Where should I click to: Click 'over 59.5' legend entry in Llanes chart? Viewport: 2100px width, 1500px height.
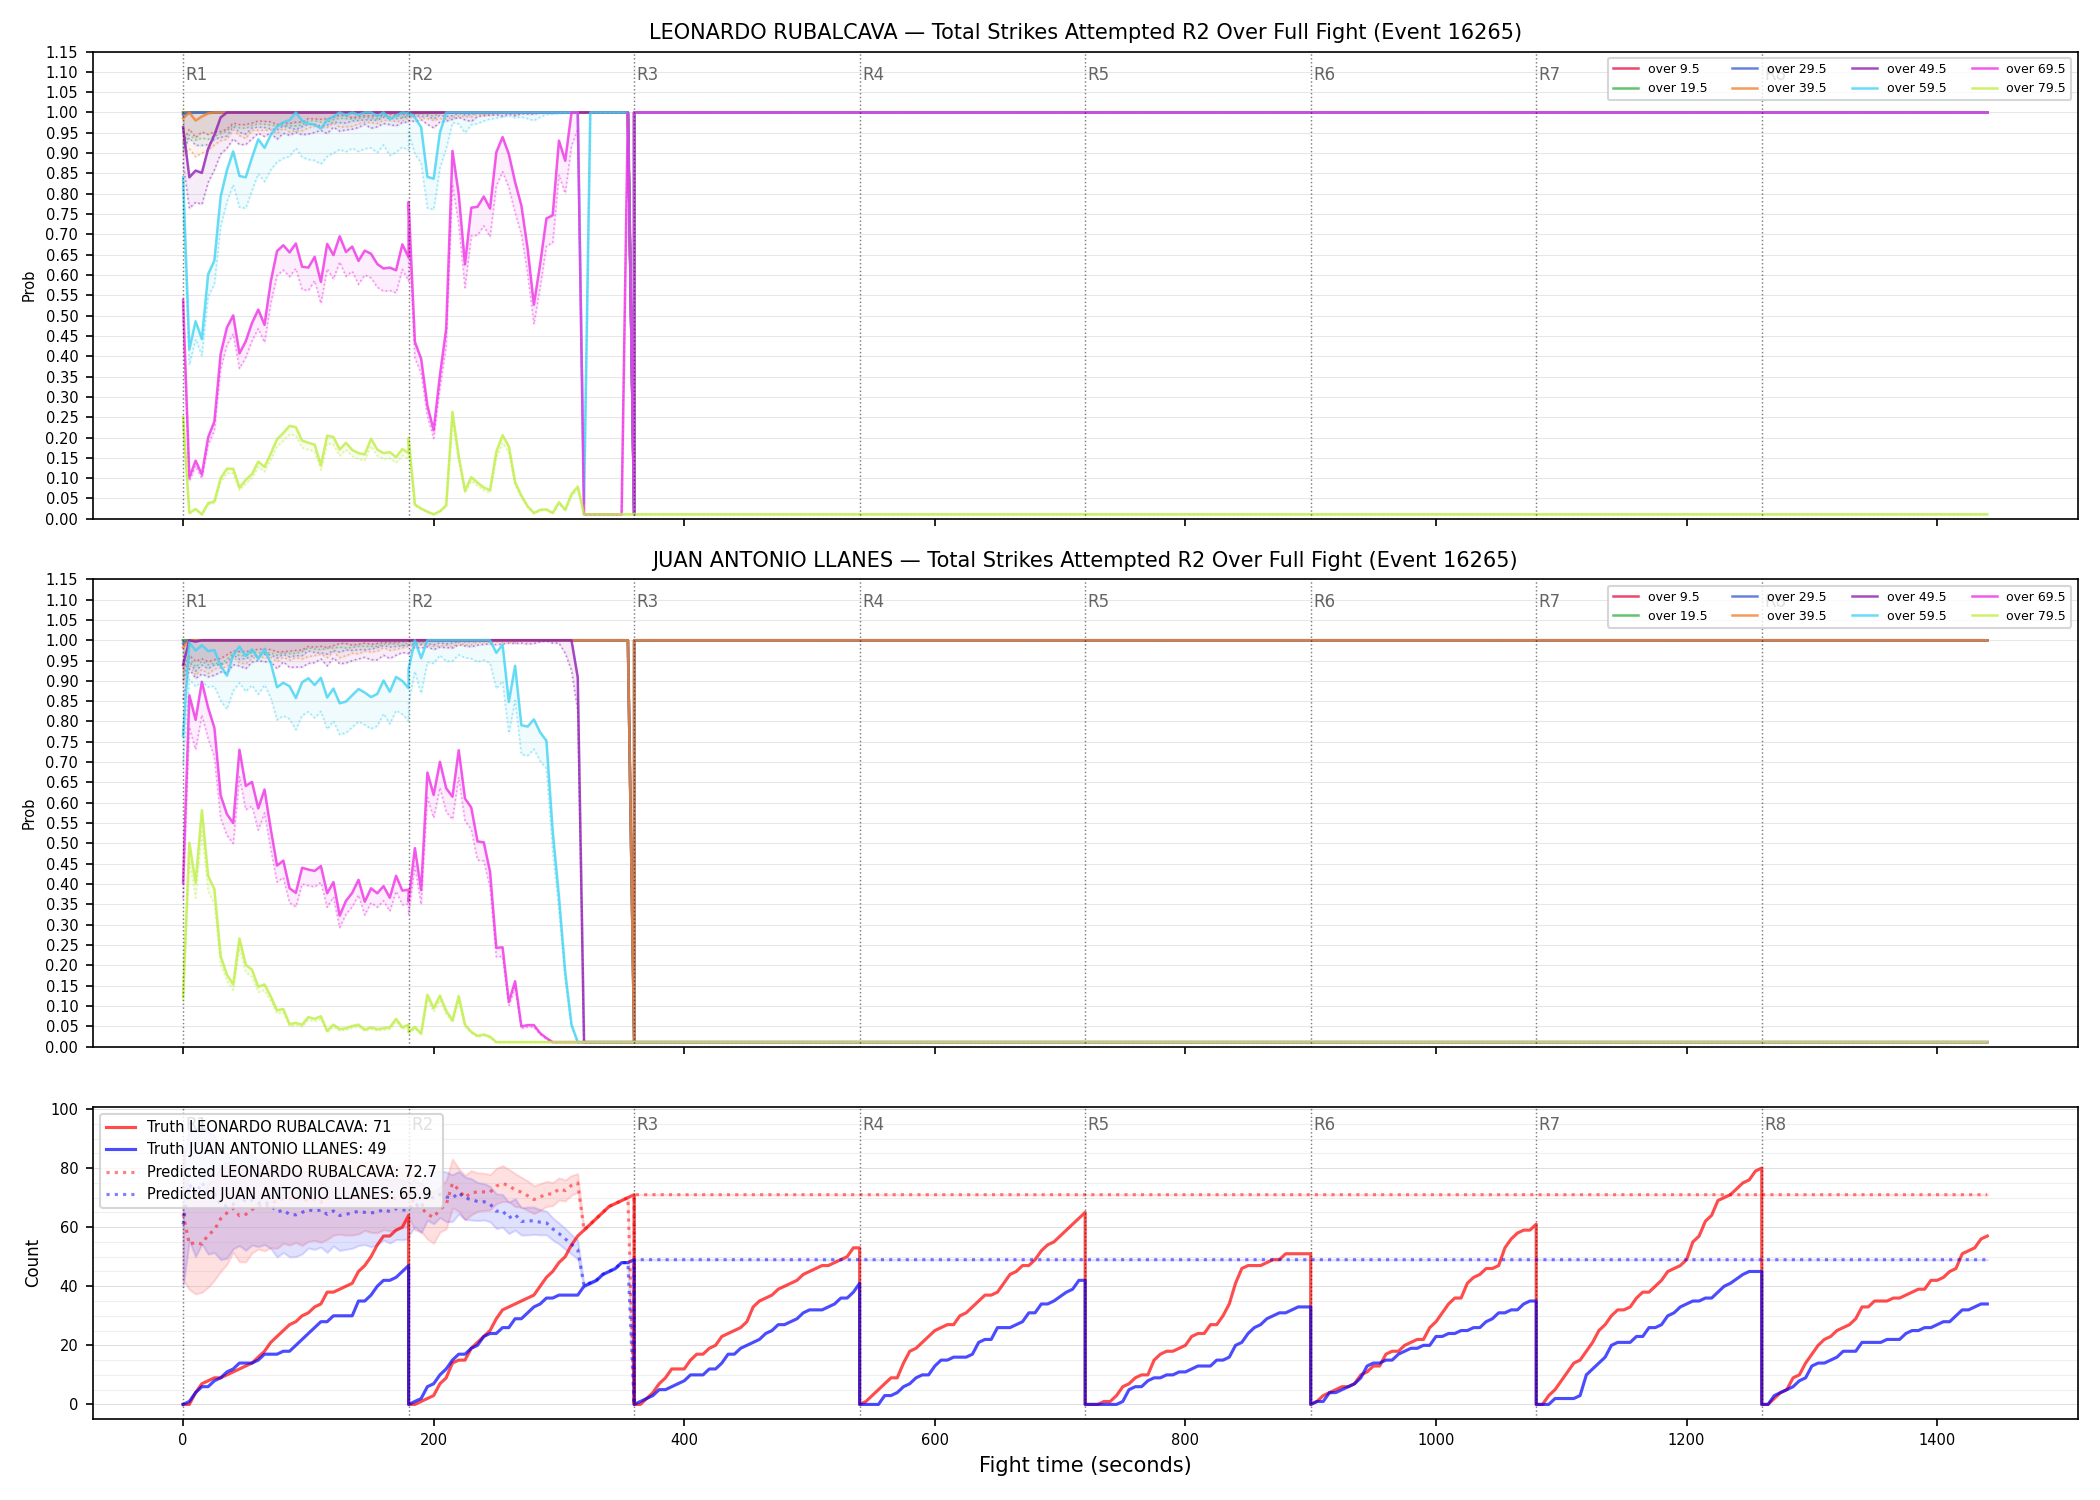point(1899,616)
